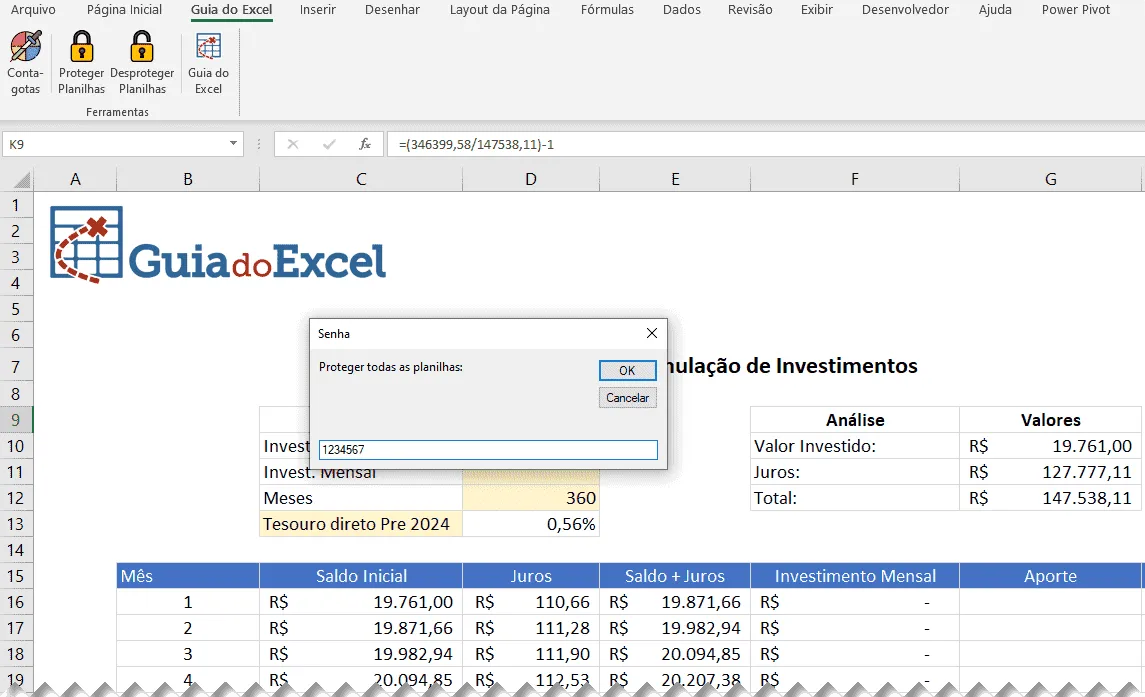Click the Meses label cell
Screen dimensions: 1145x697
tap(361, 498)
